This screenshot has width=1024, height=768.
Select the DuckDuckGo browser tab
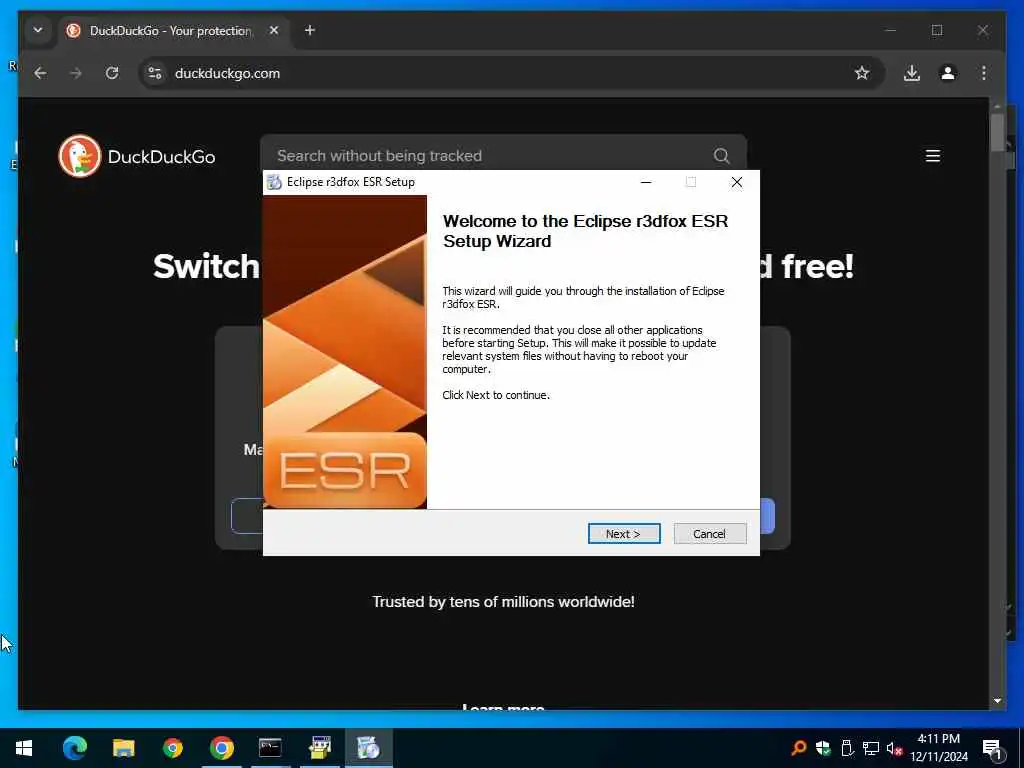pyautogui.click(x=173, y=31)
